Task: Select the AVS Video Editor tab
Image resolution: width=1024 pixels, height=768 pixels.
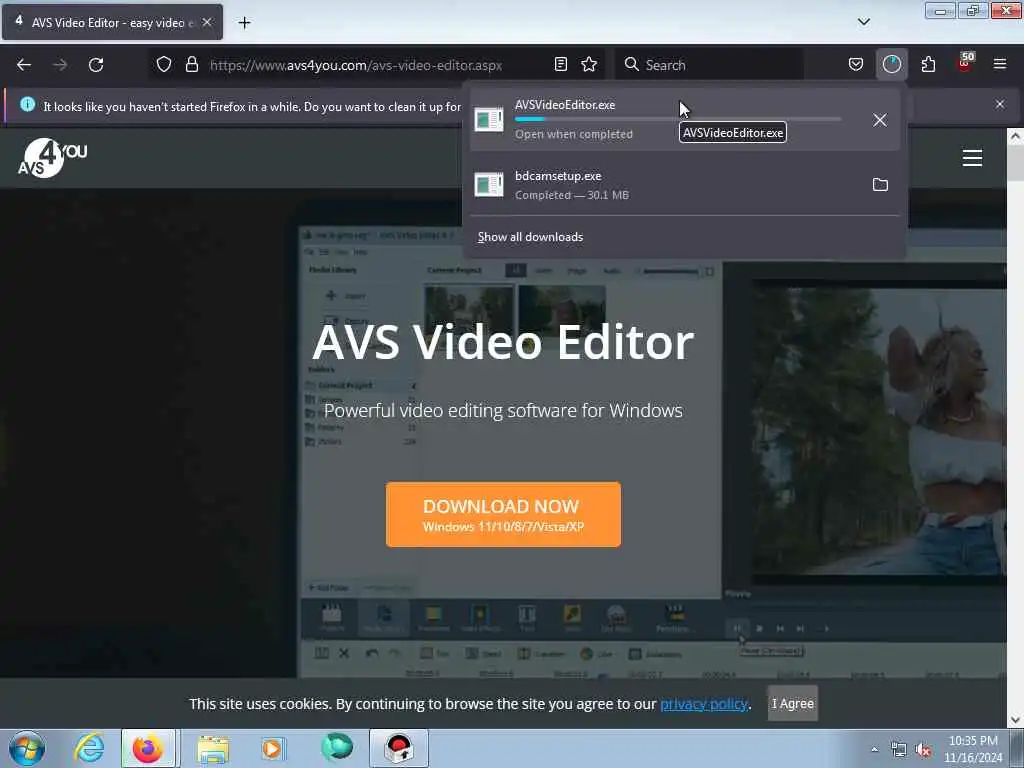Action: pos(112,22)
